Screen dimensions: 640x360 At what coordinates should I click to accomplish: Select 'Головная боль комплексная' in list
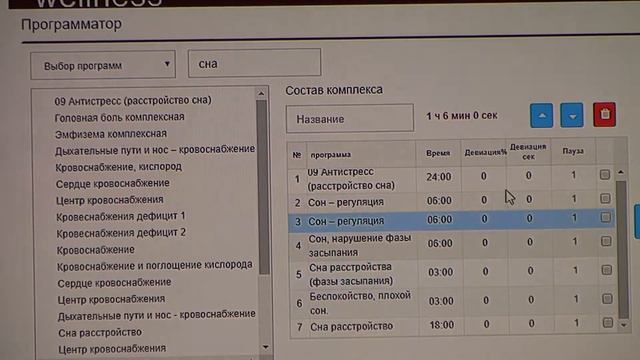120,118
